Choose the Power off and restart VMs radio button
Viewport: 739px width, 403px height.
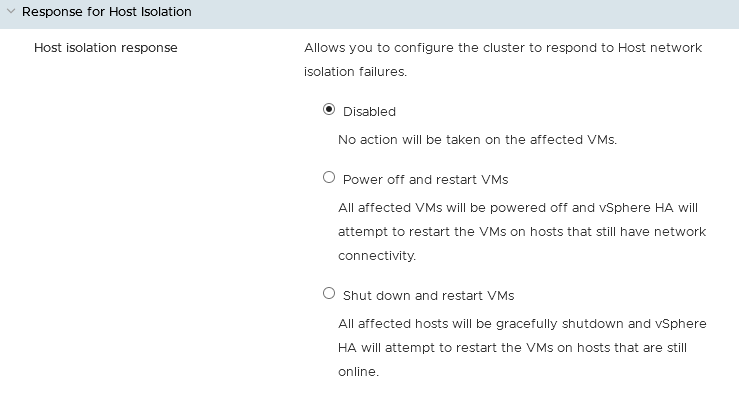point(329,178)
